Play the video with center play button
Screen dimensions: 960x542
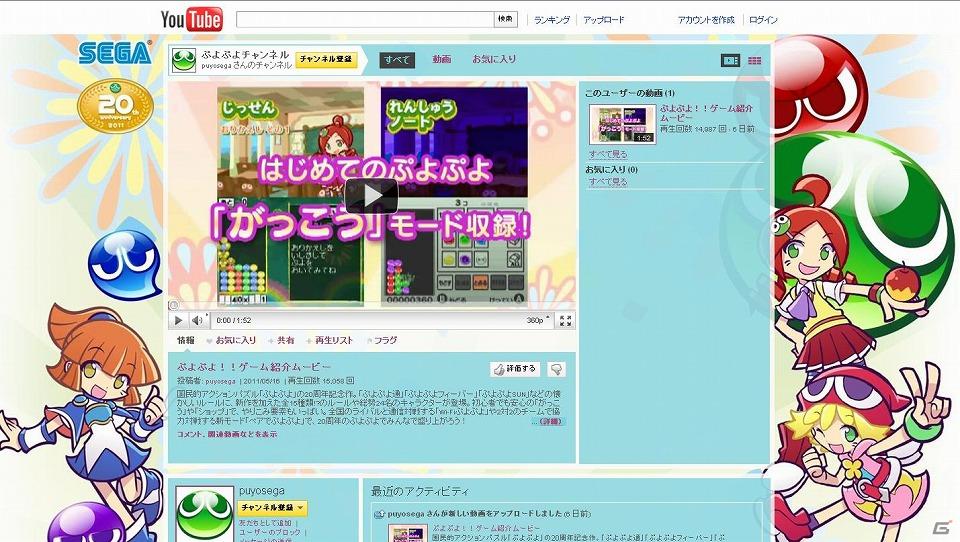[371, 196]
